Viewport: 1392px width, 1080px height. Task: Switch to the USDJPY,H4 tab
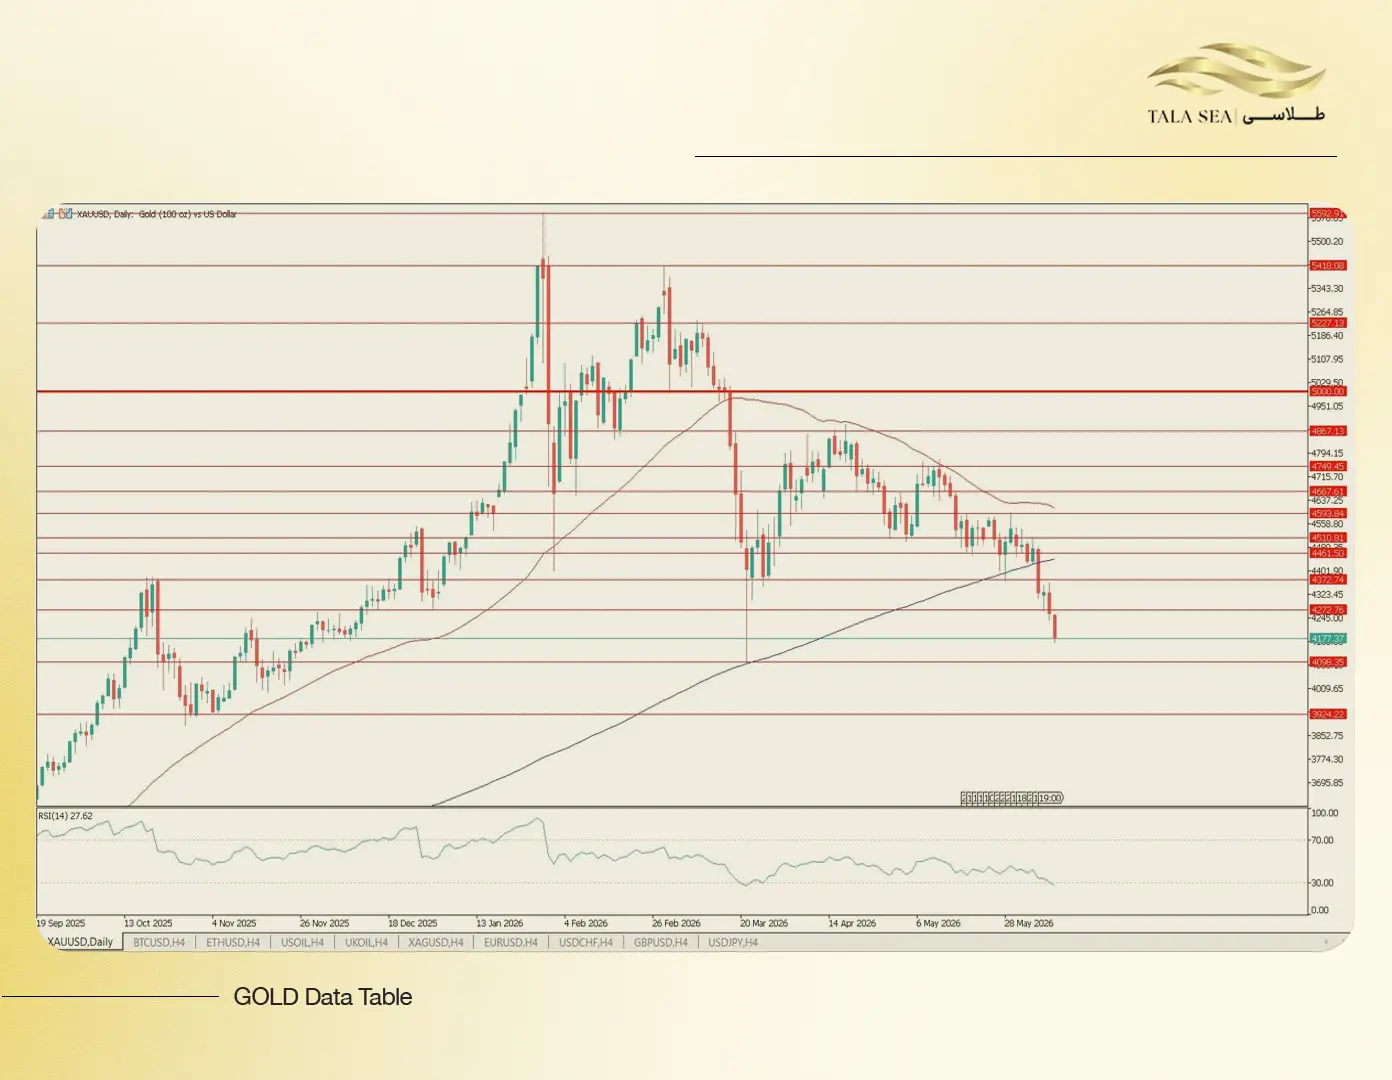pos(733,942)
